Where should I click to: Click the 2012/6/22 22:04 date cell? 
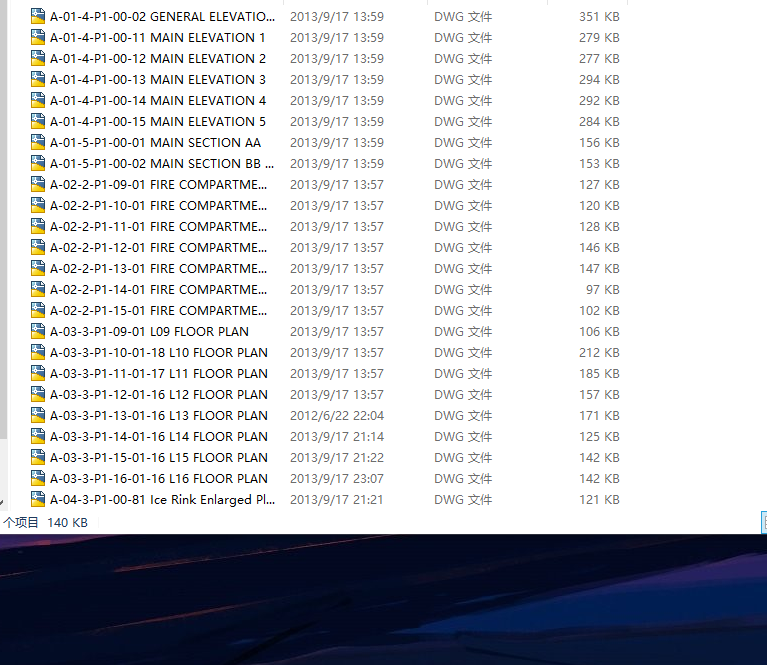pyautogui.click(x=337, y=416)
